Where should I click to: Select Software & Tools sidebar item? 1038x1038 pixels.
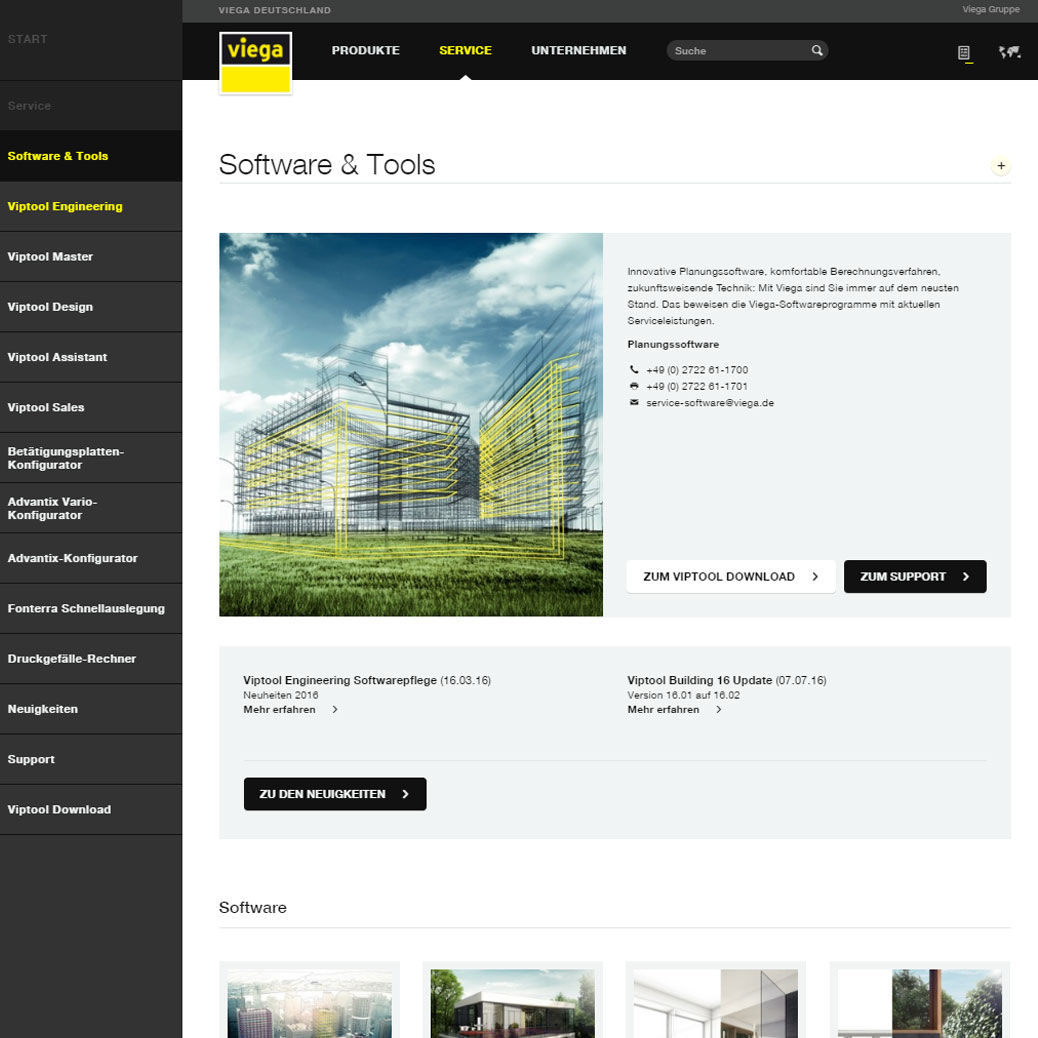point(91,156)
